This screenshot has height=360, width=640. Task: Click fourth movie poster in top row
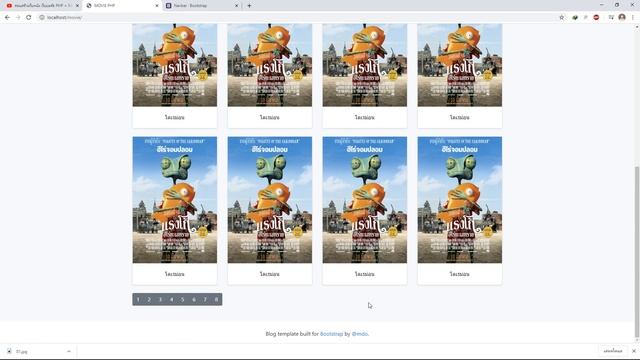coord(460,65)
